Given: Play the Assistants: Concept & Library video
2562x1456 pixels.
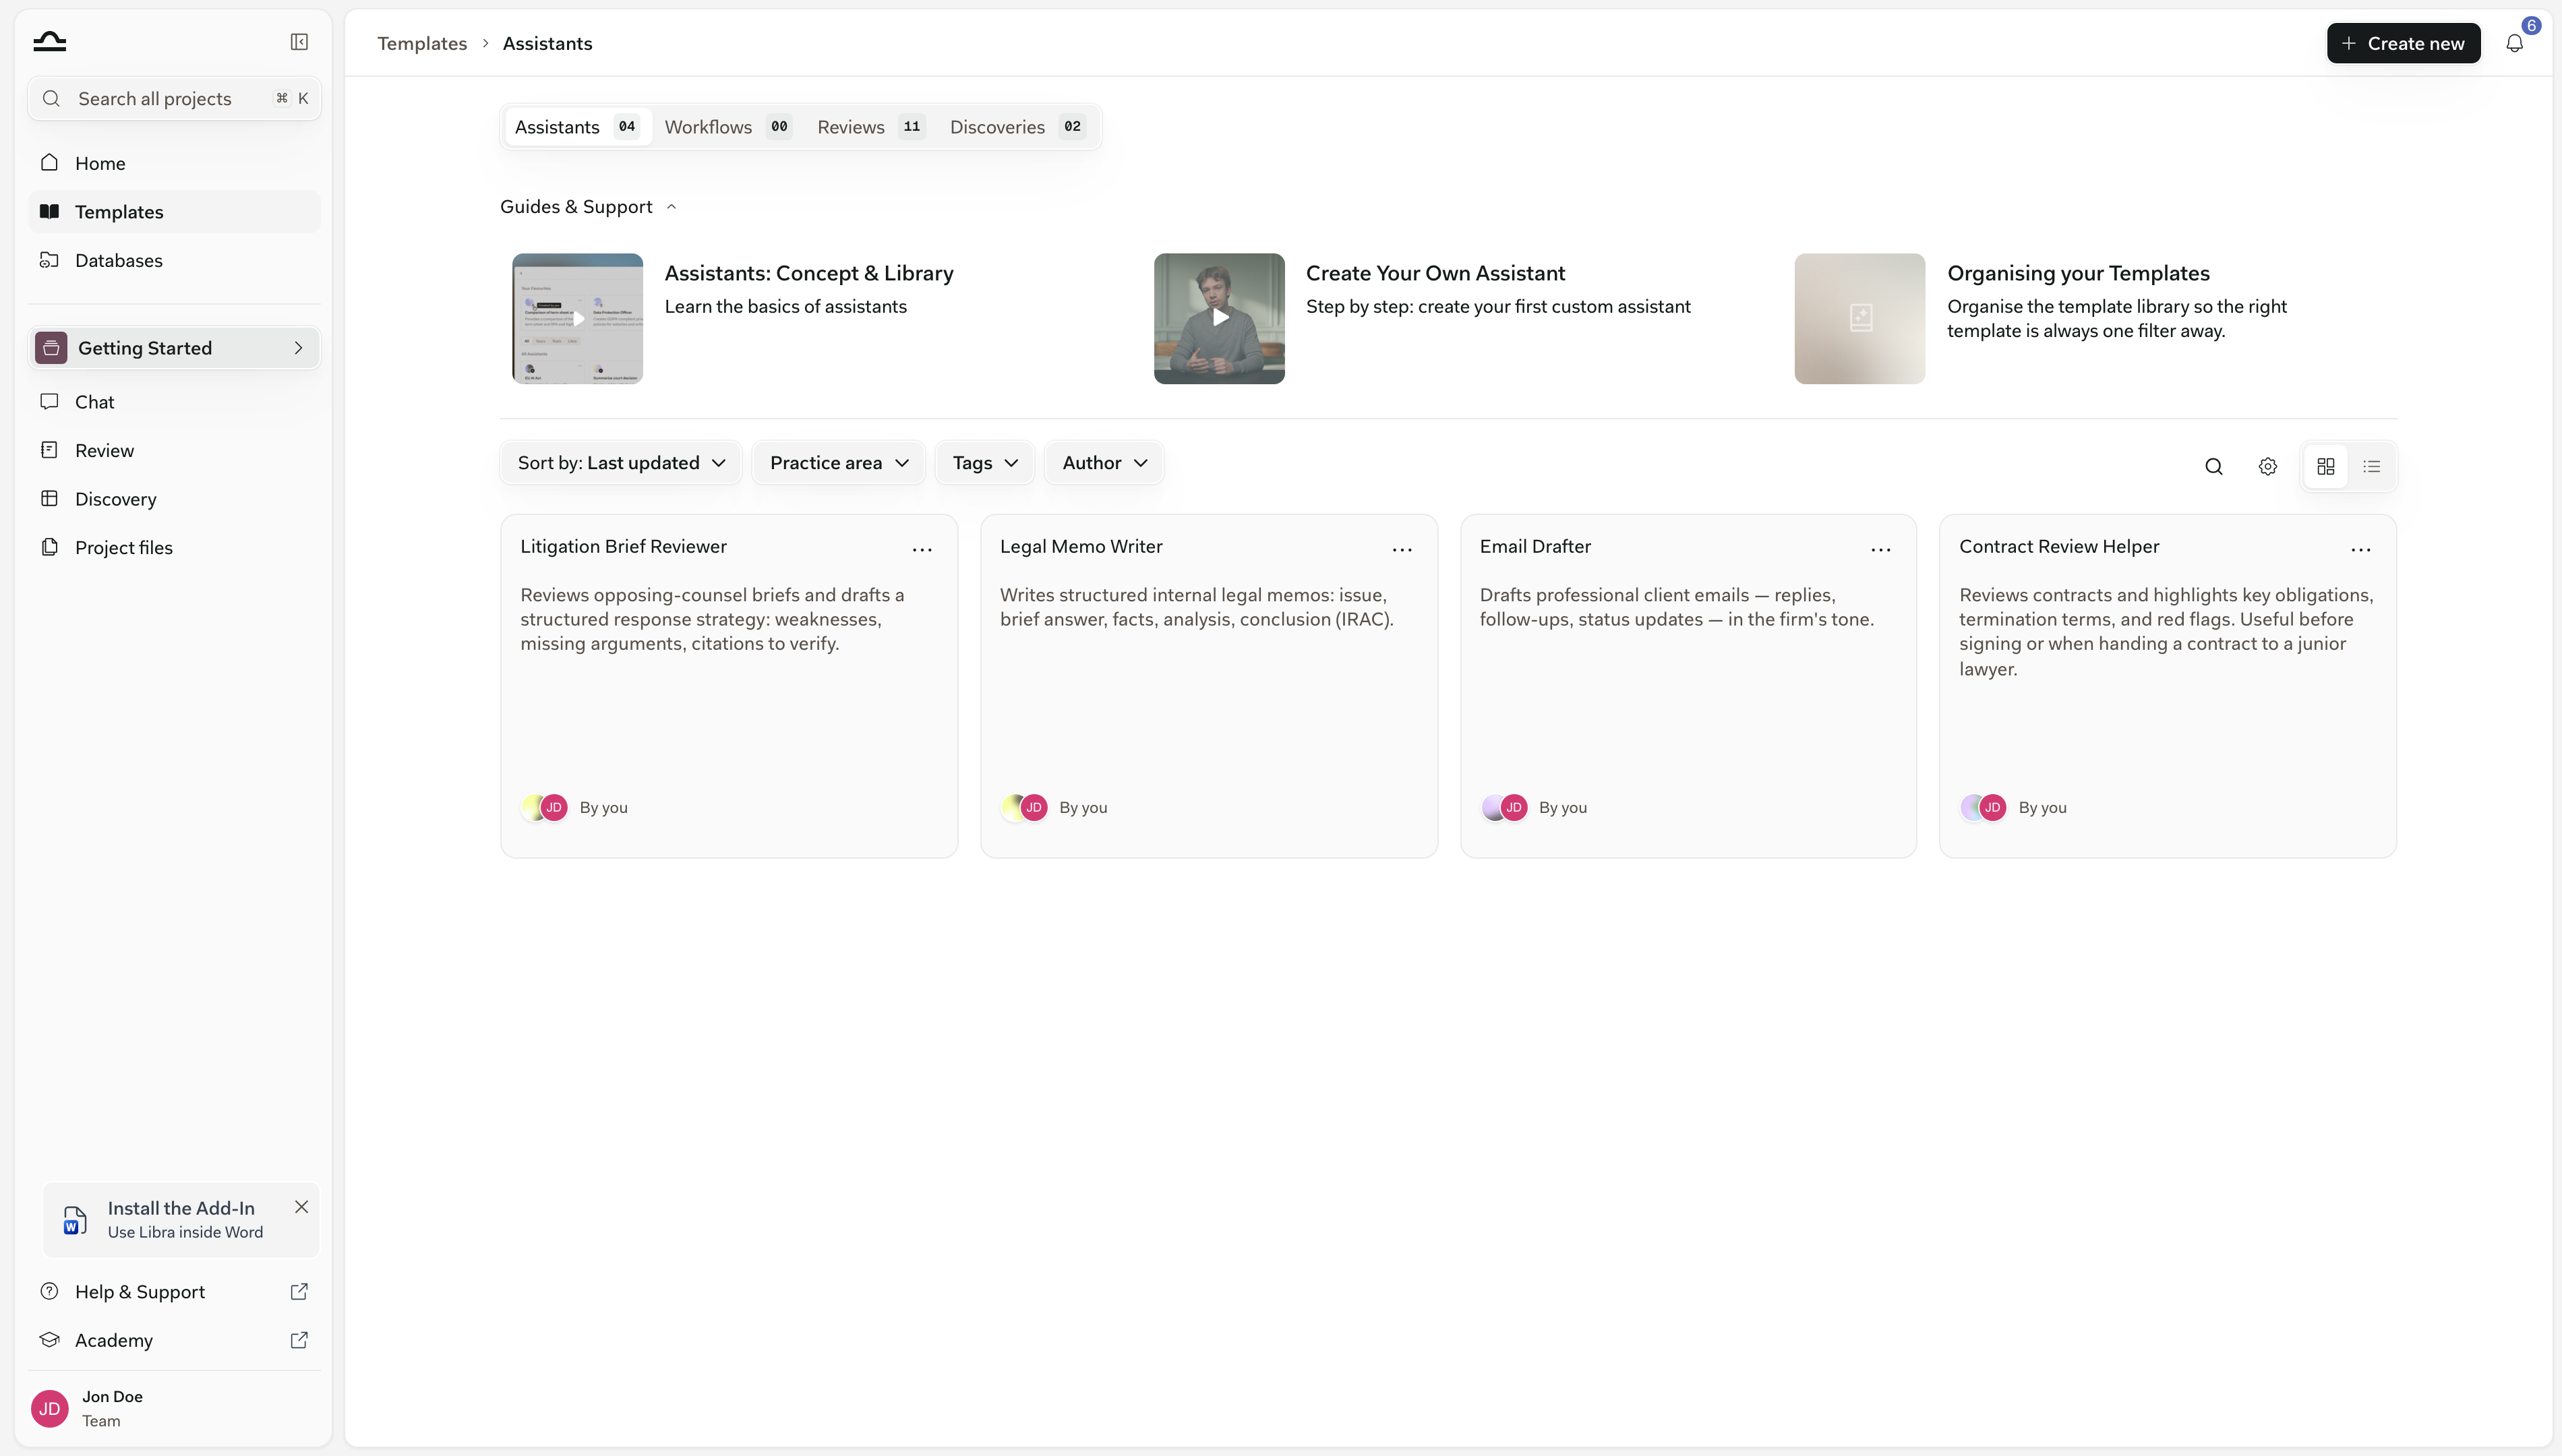Looking at the screenshot, I should tap(578, 318).
